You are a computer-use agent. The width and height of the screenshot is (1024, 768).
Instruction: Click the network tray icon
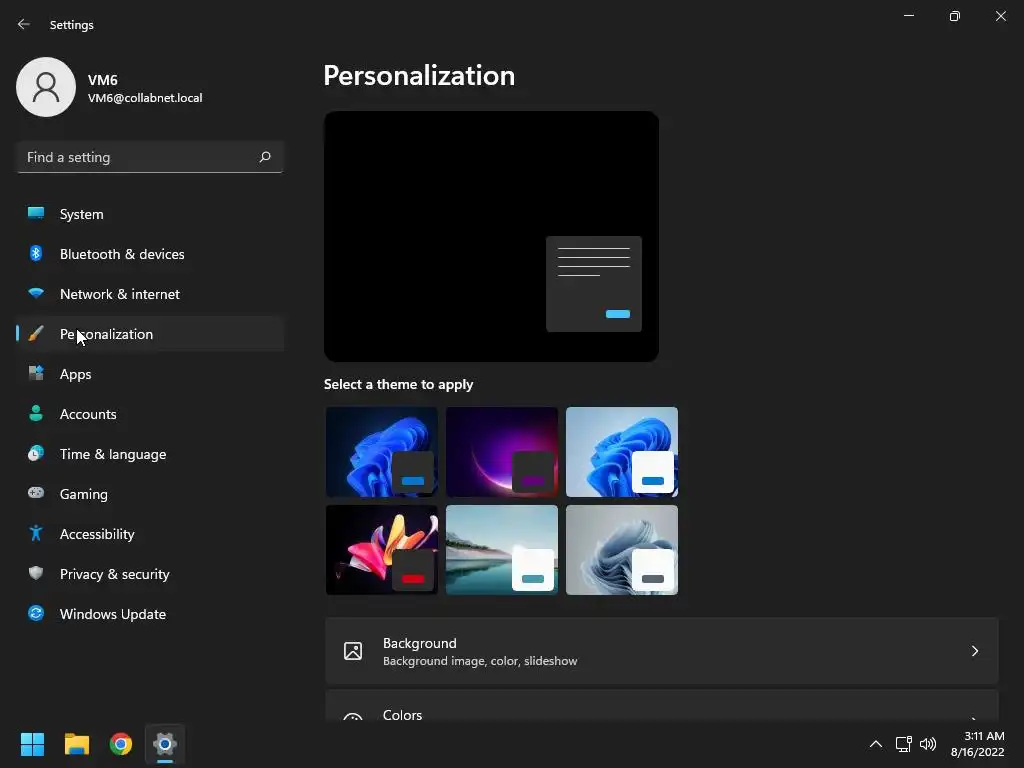903,744
